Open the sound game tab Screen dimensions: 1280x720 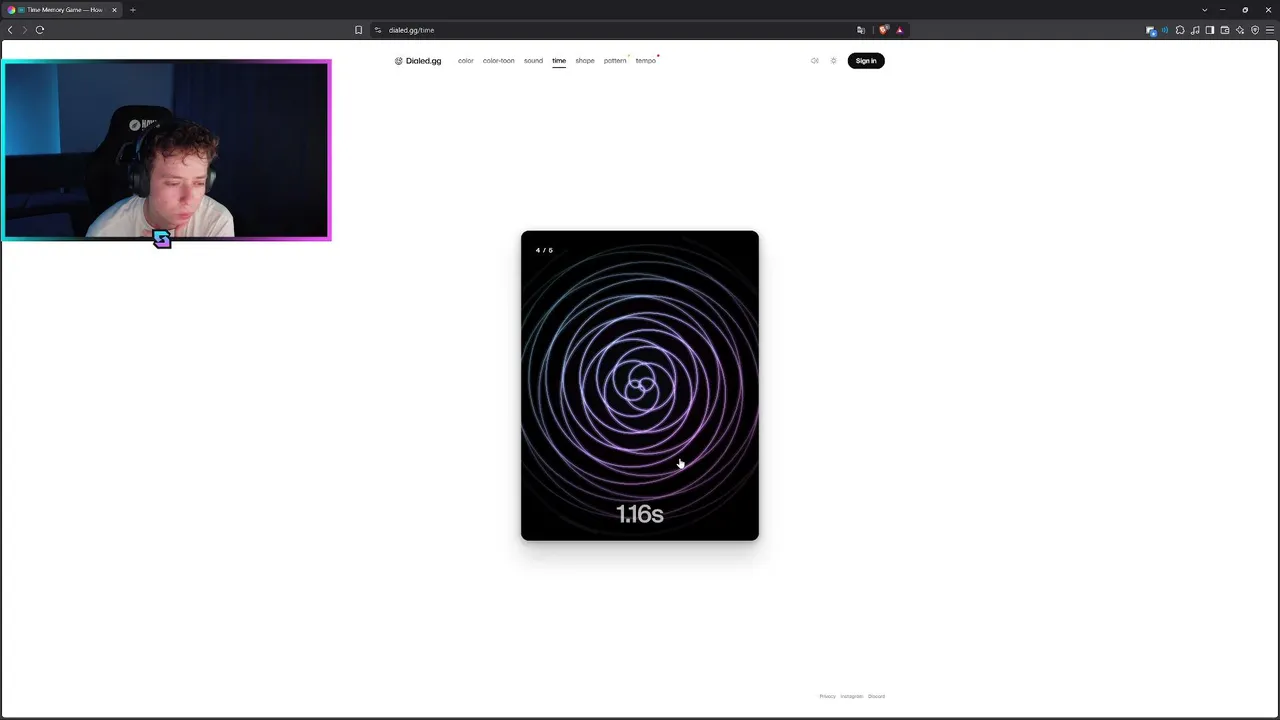click(533, 61)
